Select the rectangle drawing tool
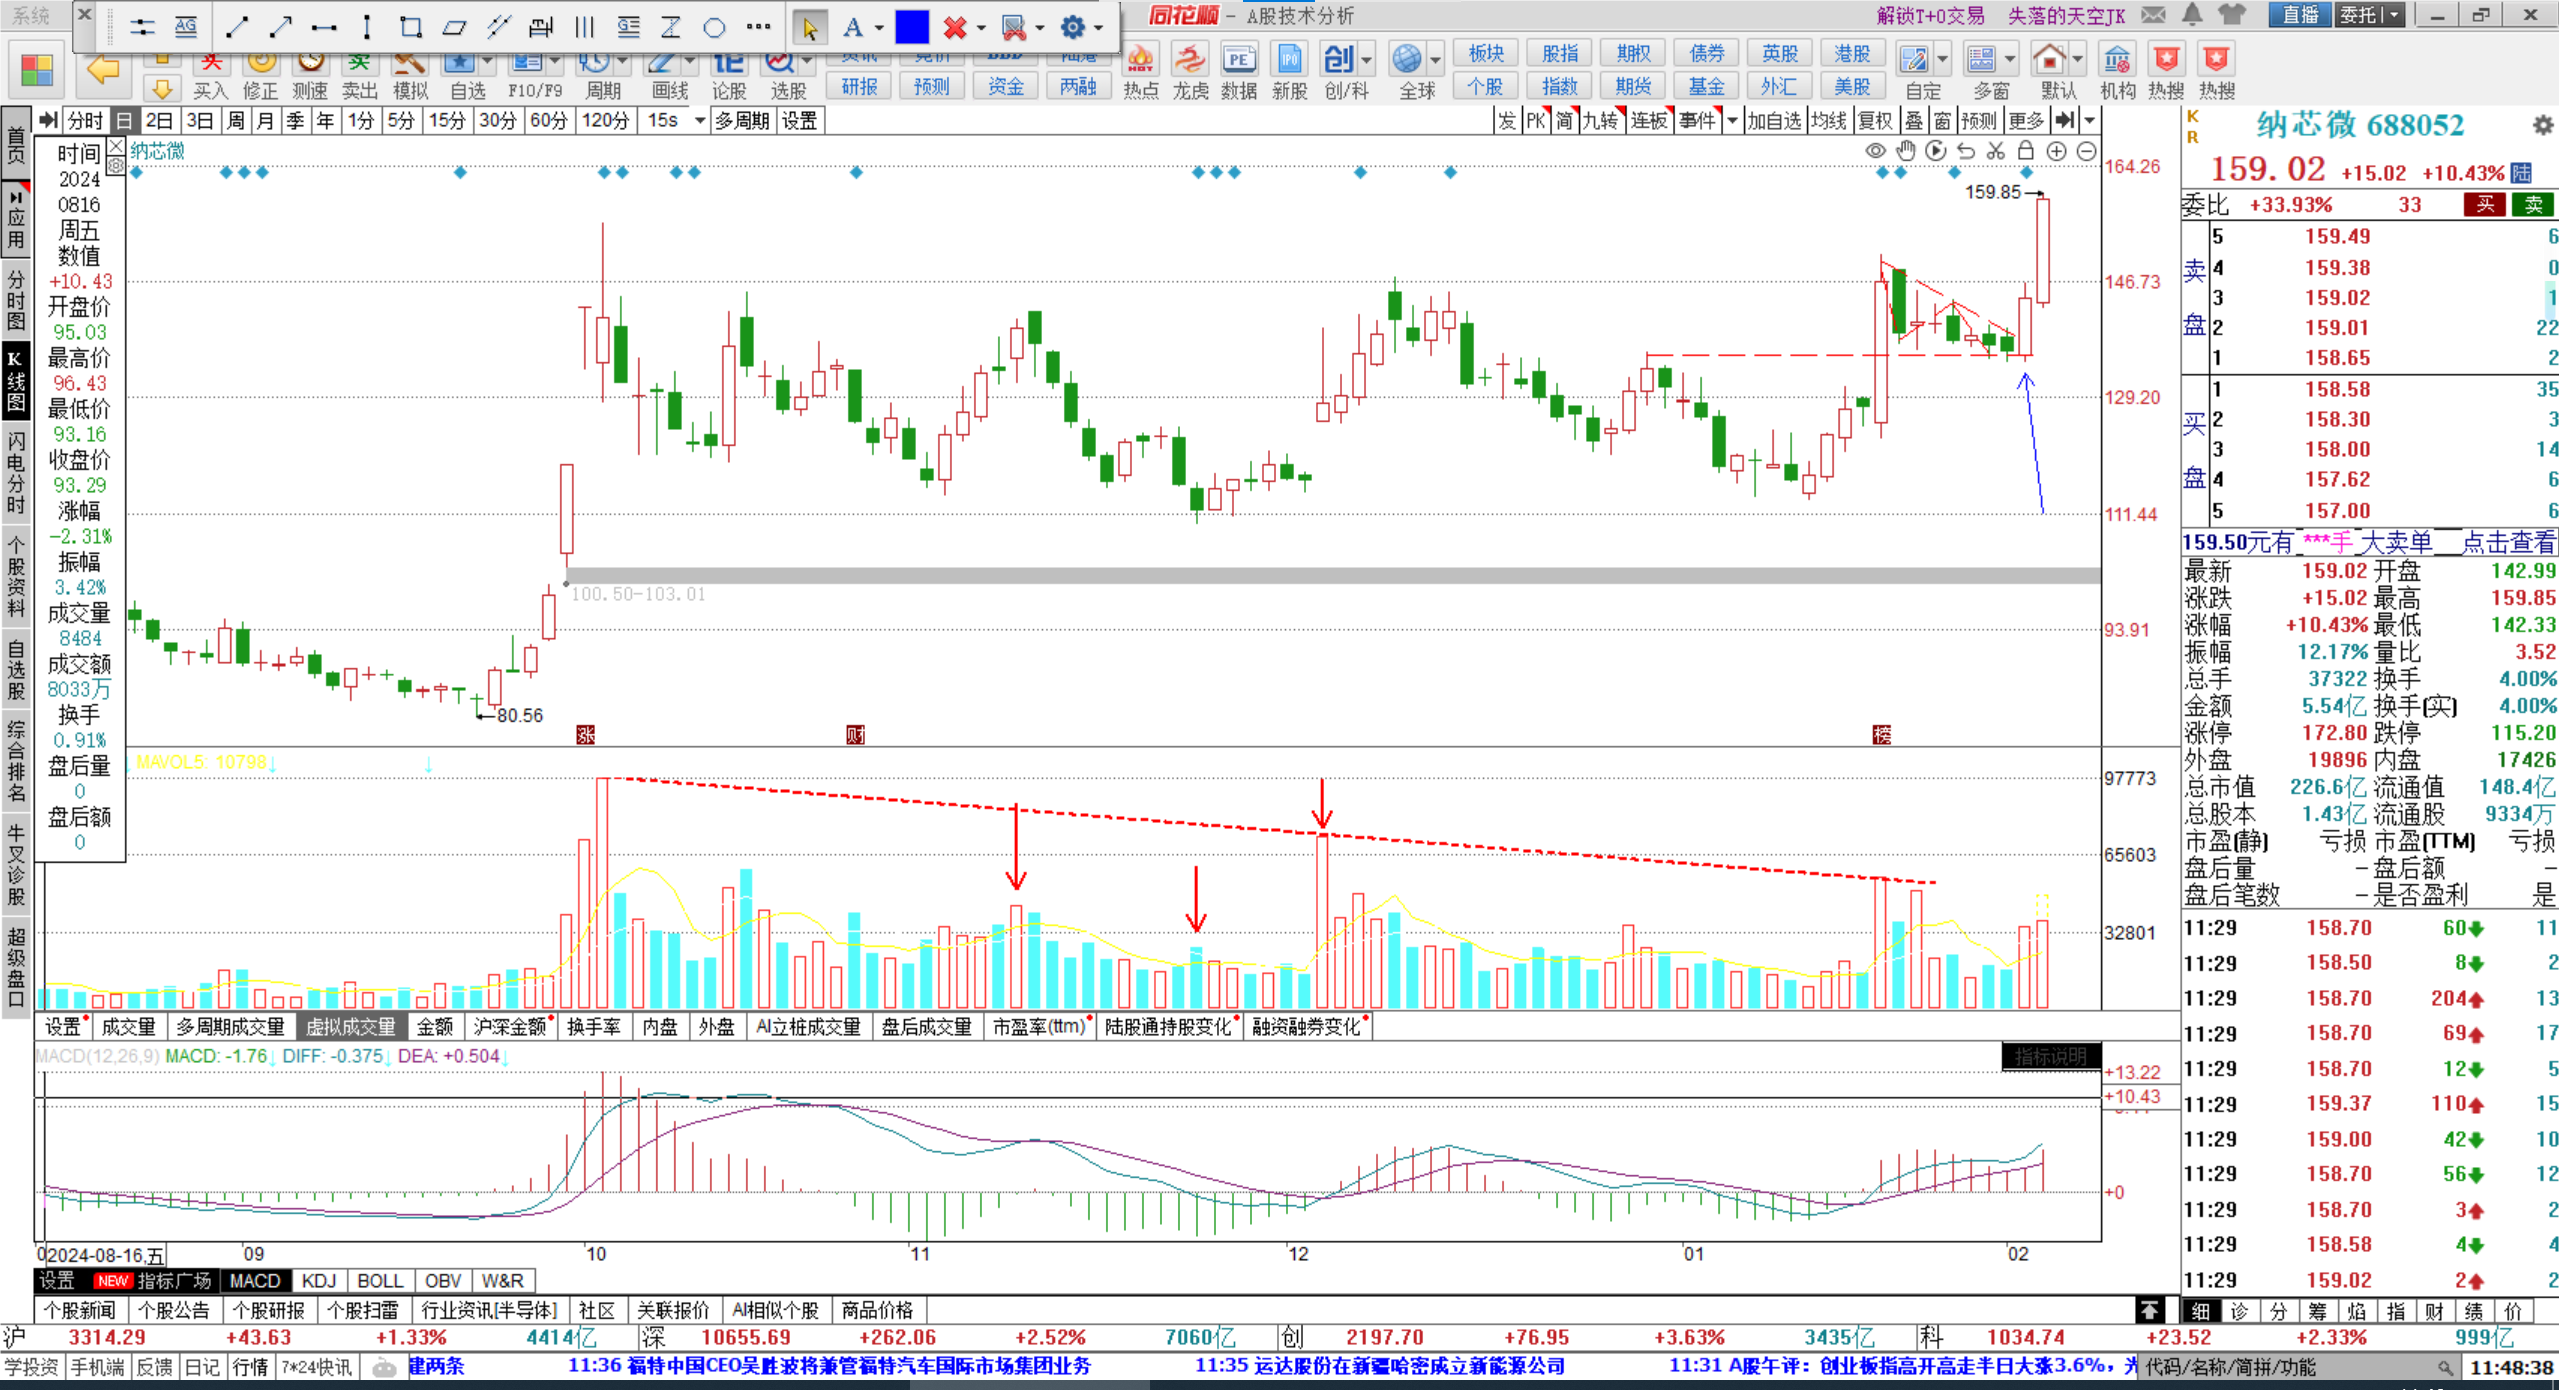2559x1390 pixels. pyautogui.click(x=410, y=27)
